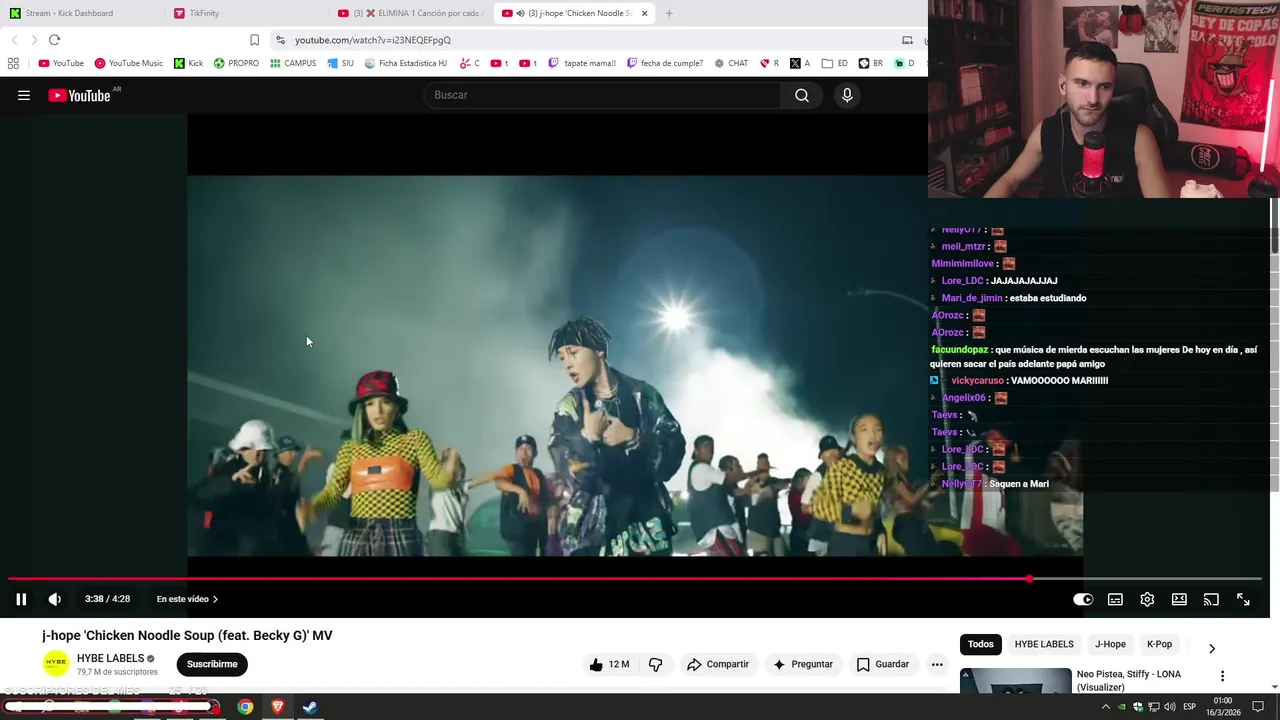The image size is (1280, 720).
Task: Dislike the video
Action: coord(656,664)
